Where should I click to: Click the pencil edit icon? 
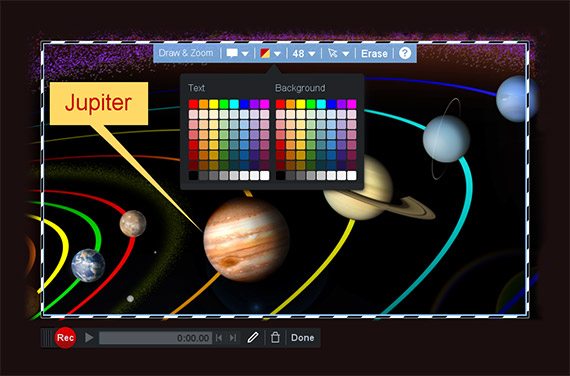pos(253,337)
